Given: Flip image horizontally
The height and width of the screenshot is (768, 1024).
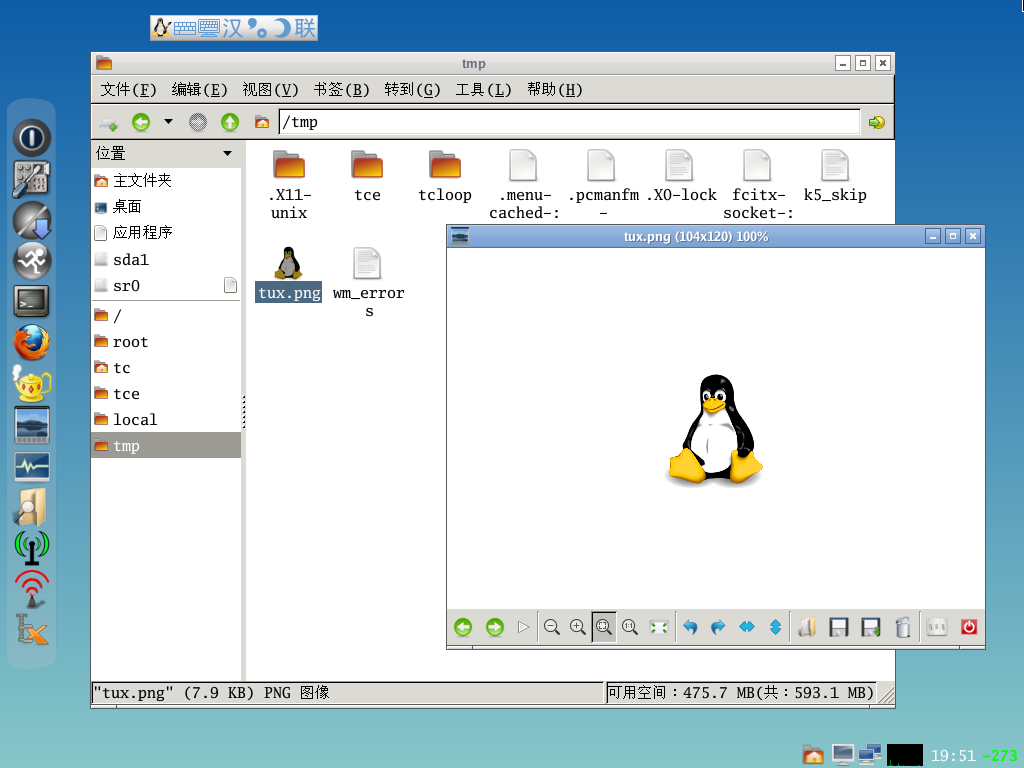Looking at the screenshot, I should coord(746,628).
